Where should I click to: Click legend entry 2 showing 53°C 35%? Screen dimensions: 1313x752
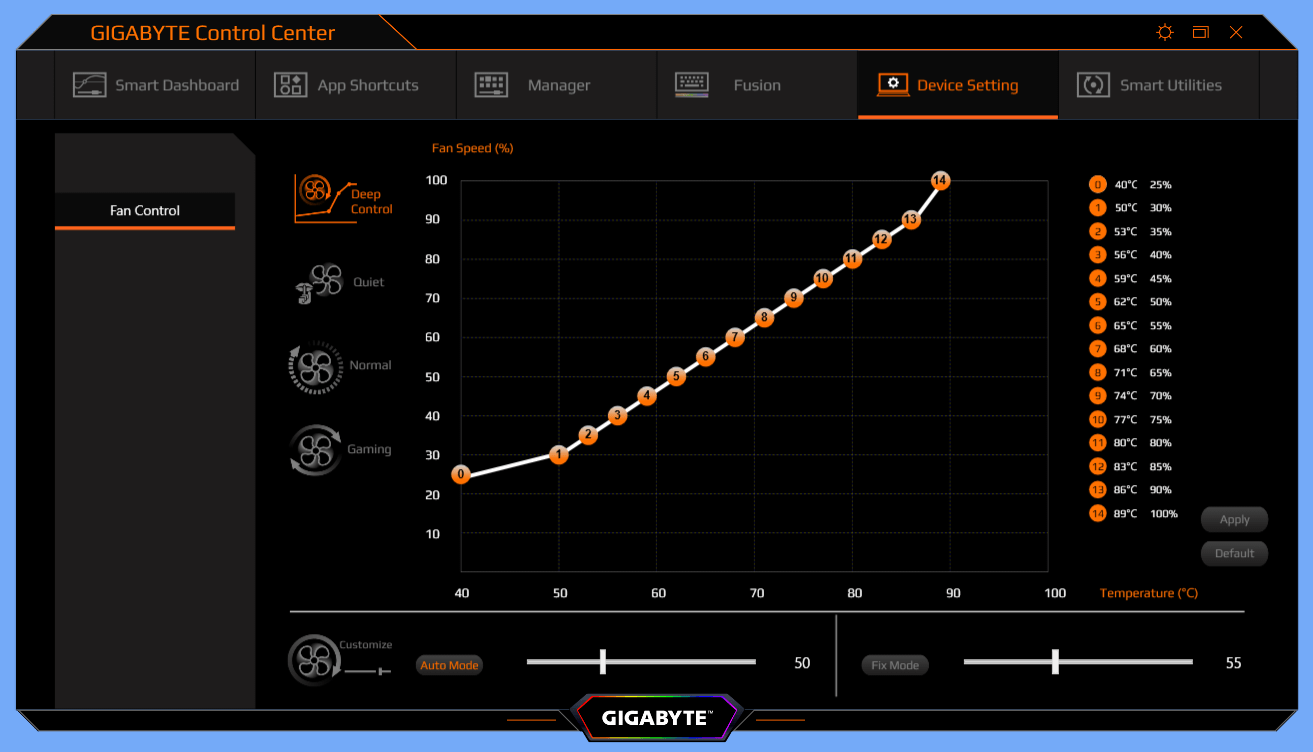click(1131, 232)
